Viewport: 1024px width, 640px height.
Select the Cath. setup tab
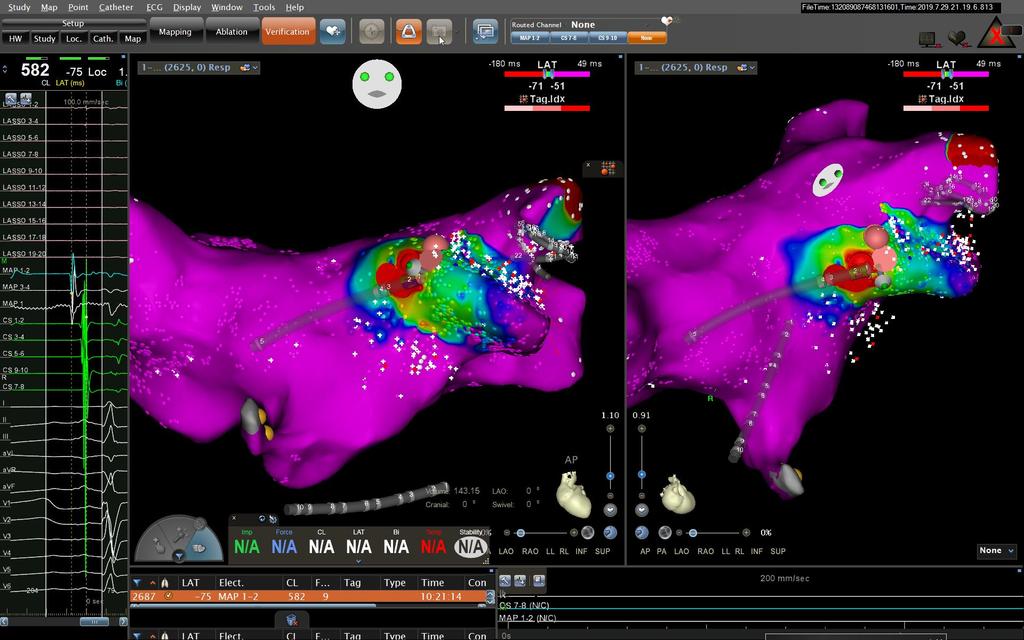103,39
